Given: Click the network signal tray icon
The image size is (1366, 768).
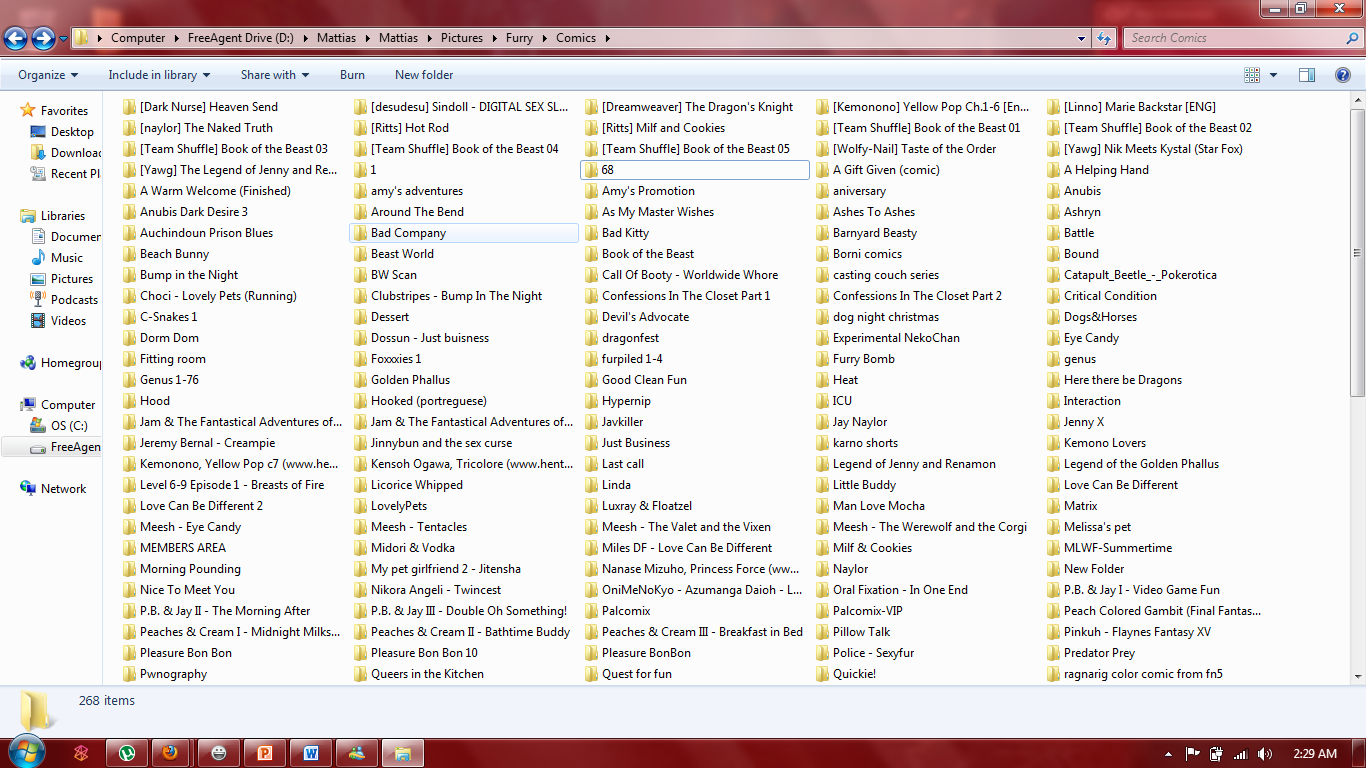Looking at the screenshot, I should tap(1241, 754).
